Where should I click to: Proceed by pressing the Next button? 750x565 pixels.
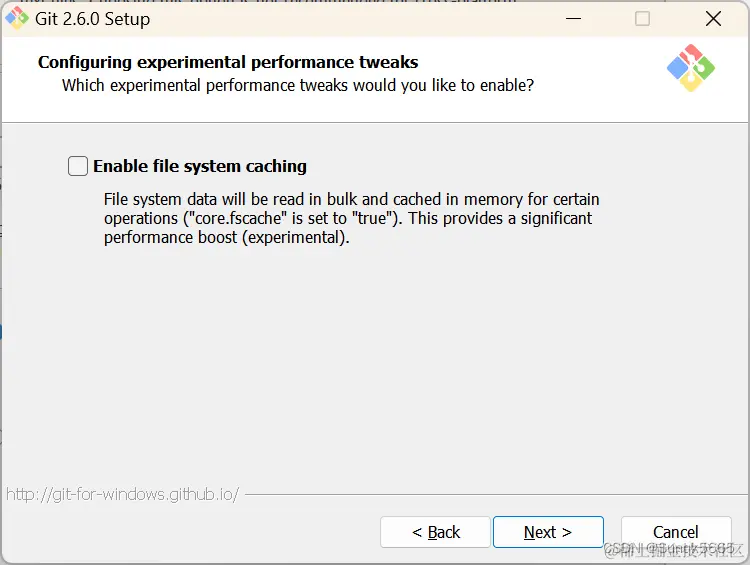point(548,532)
